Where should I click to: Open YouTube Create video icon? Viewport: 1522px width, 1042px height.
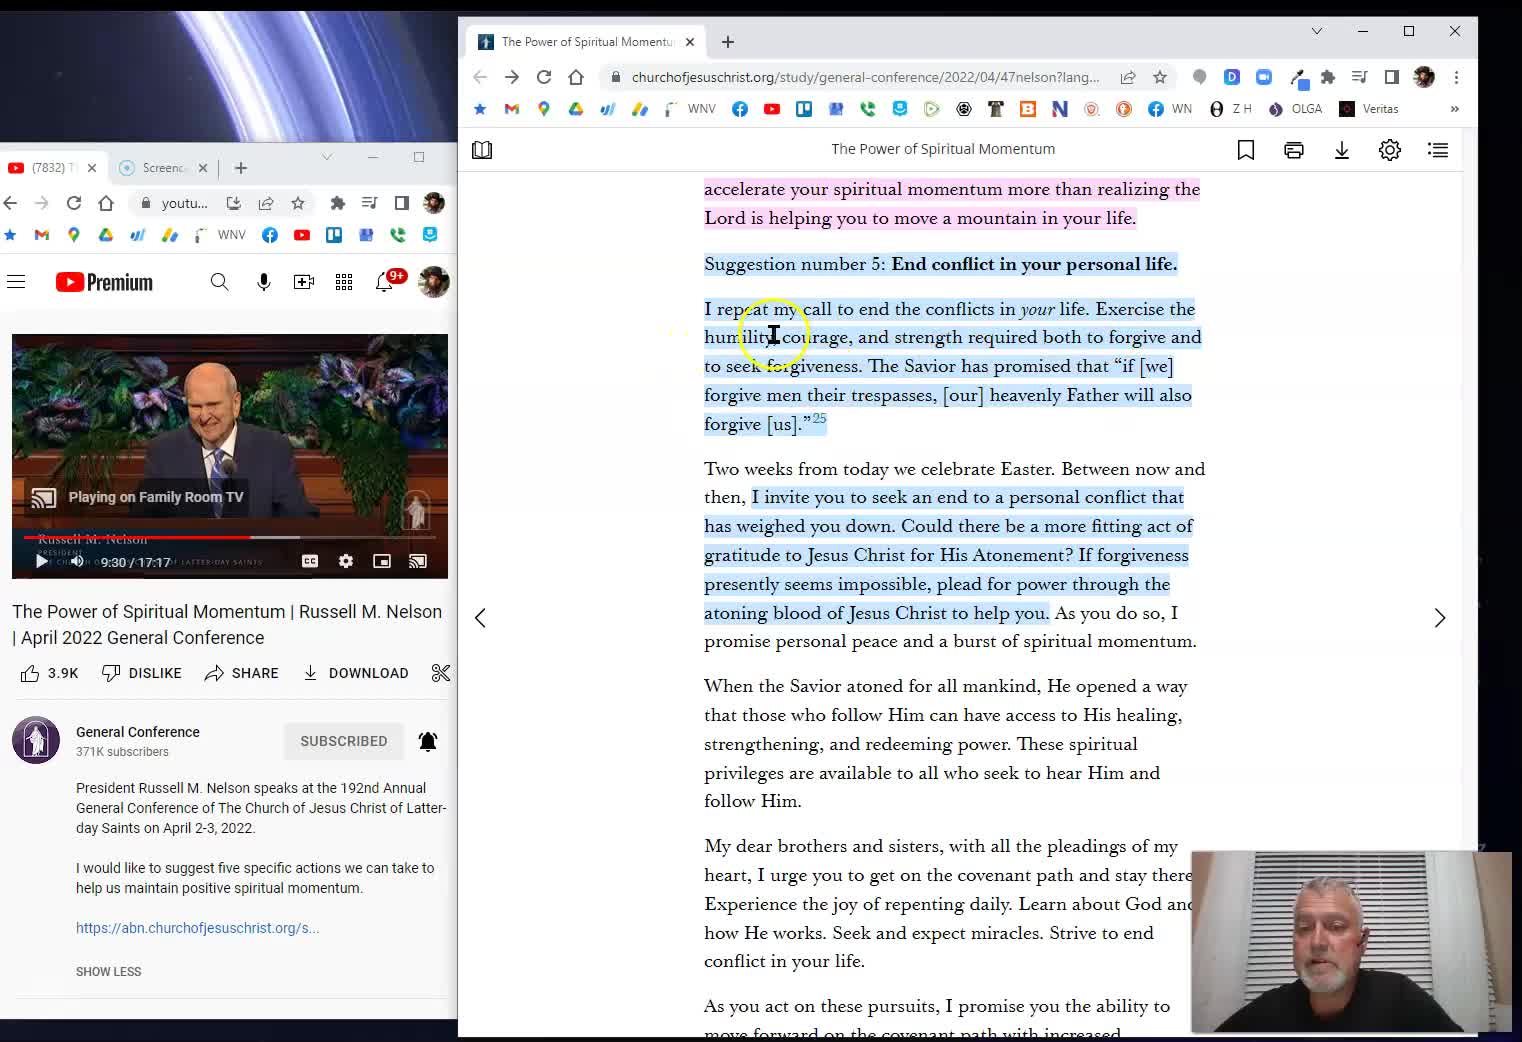(x=304, y=283)
